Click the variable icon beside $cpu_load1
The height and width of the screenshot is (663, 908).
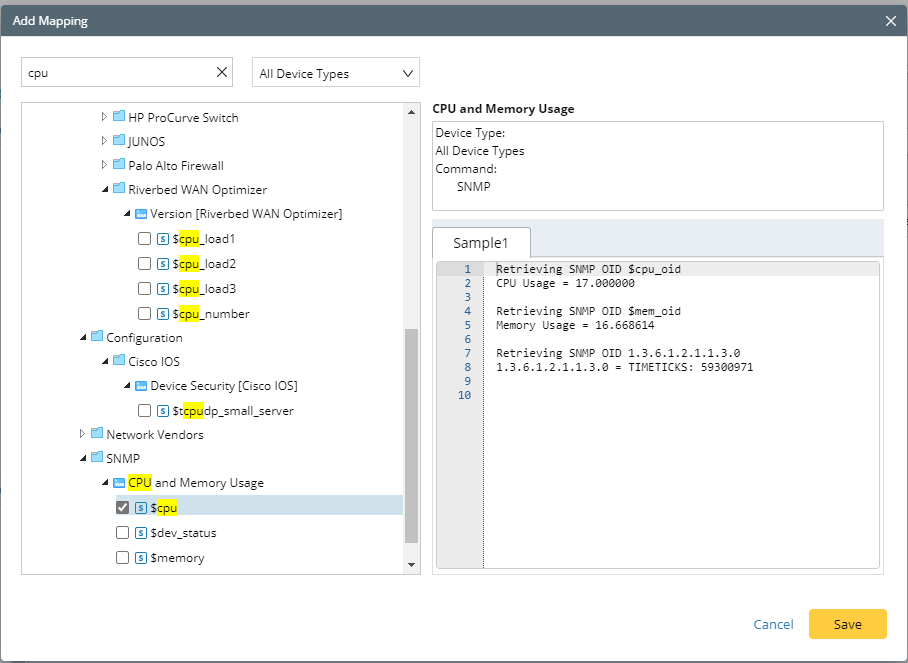tap(163, 239)
